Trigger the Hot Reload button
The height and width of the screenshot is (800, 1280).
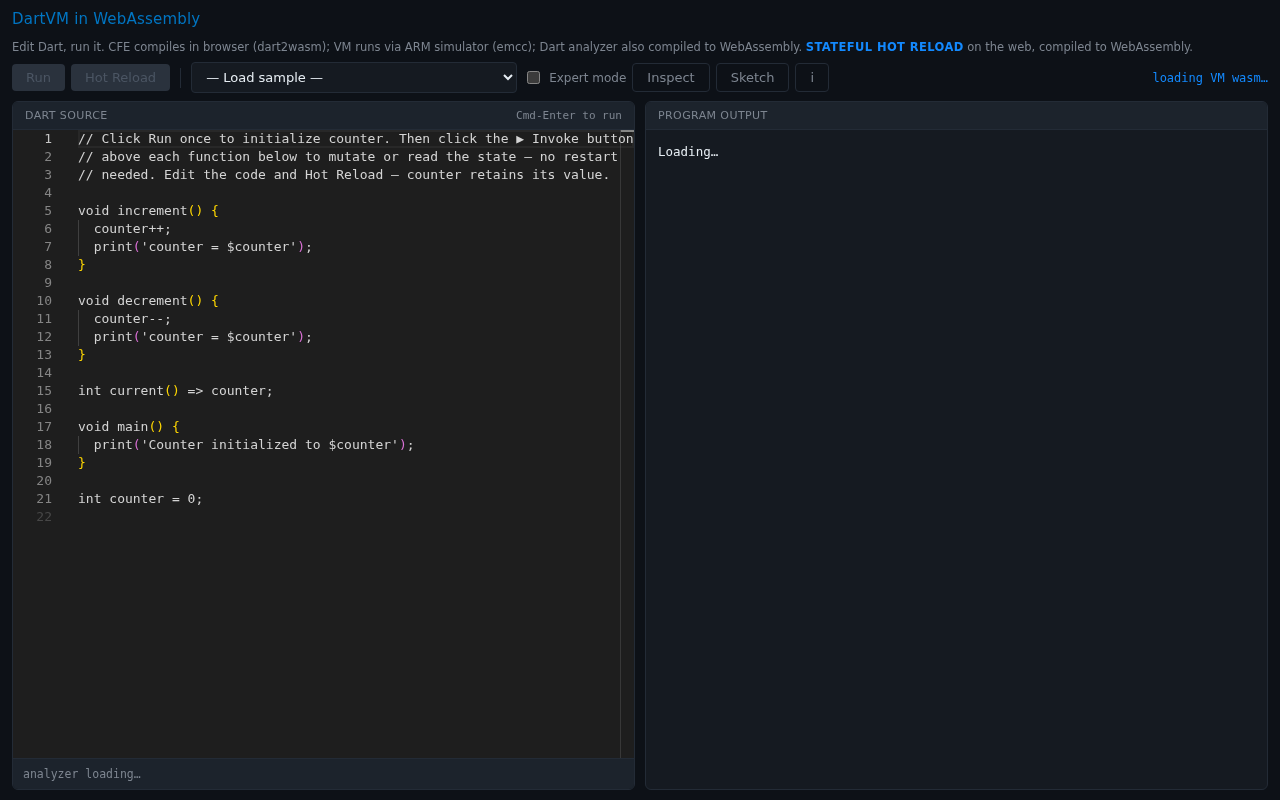(120, 78)
